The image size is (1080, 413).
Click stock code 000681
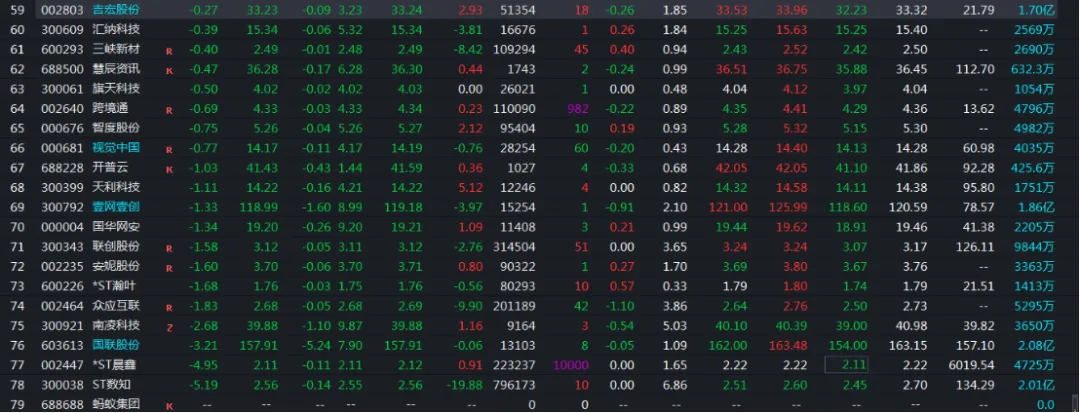62,148
